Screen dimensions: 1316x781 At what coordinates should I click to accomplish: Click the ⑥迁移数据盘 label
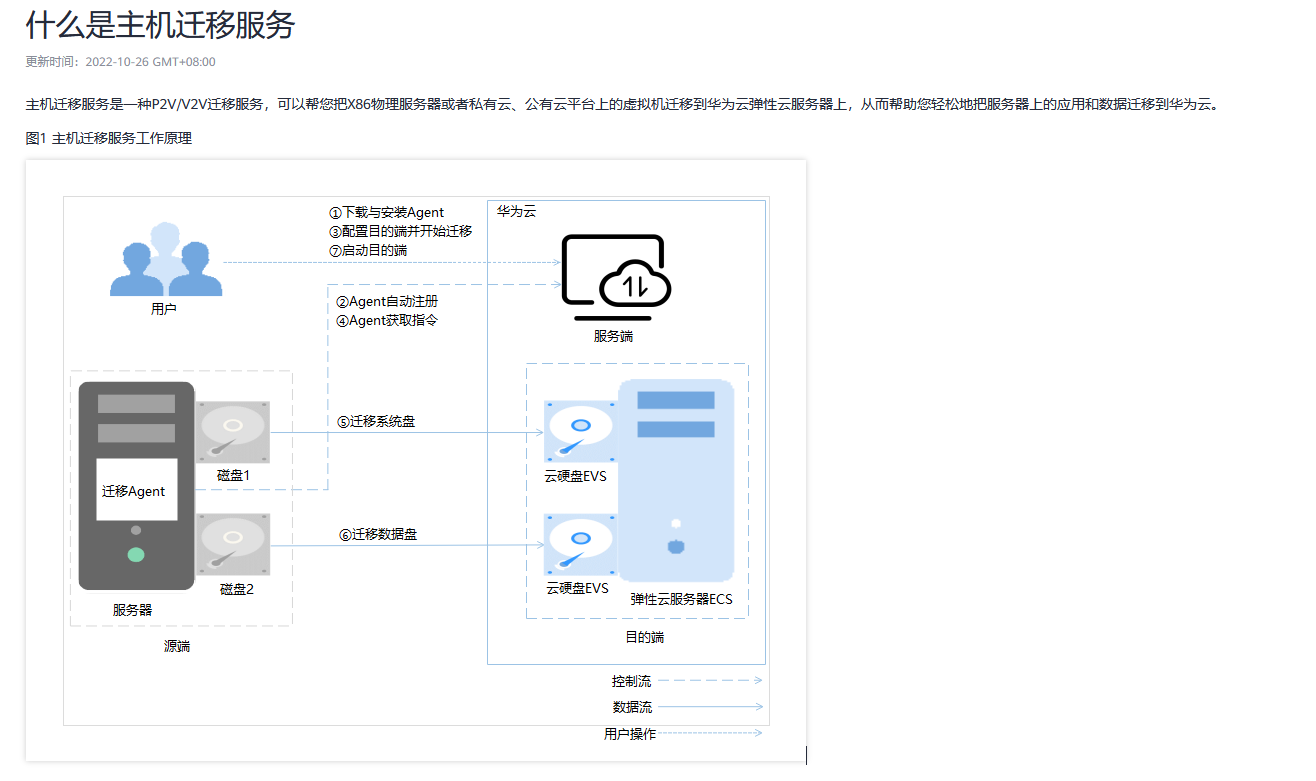click(378, 535)
